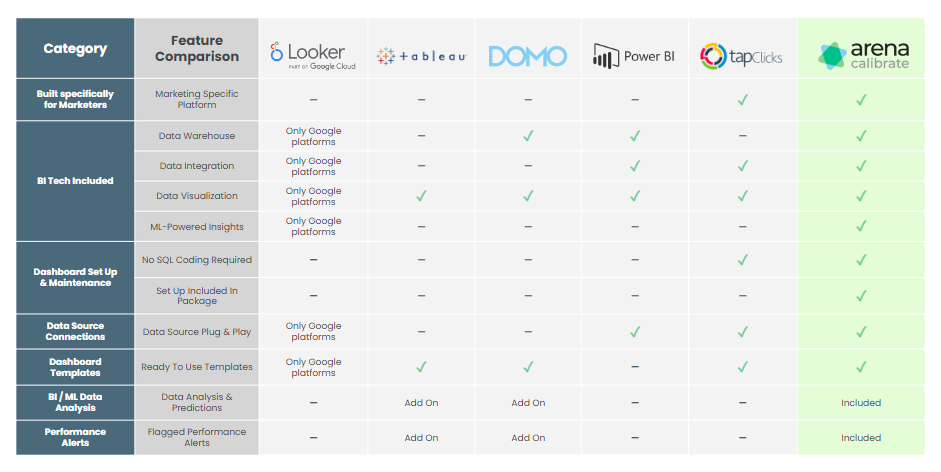Click the Tableau logo
The height and width of the screenshot is (472, 941).
421,56
